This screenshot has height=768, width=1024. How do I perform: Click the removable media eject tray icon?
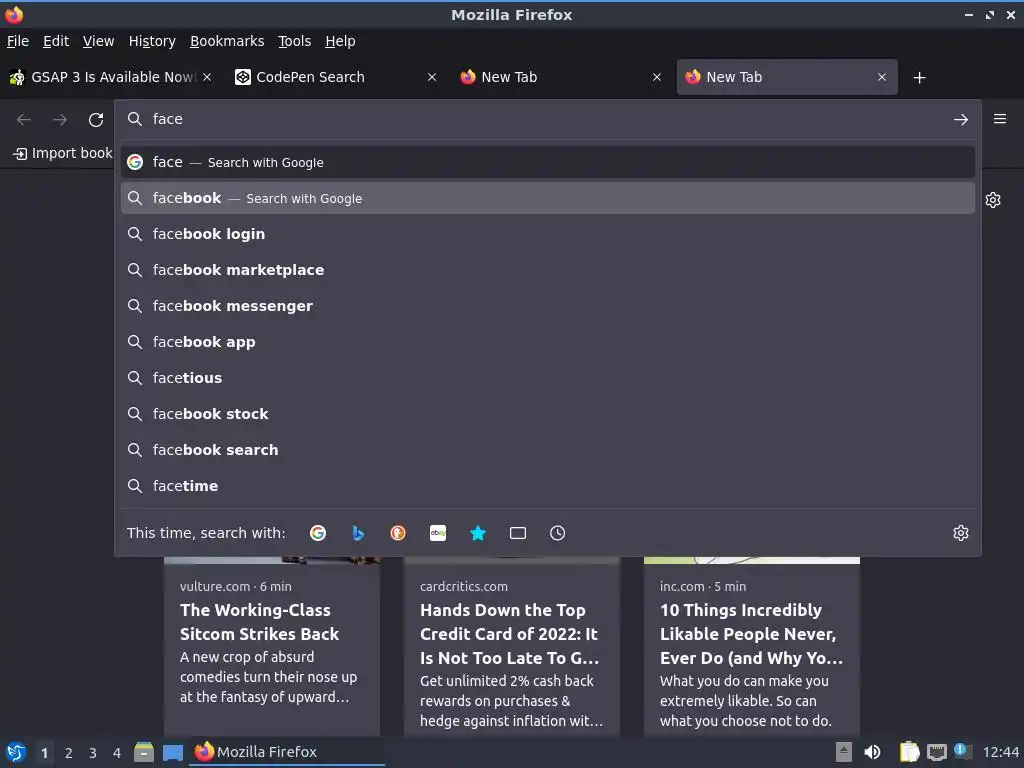[844, 752]
